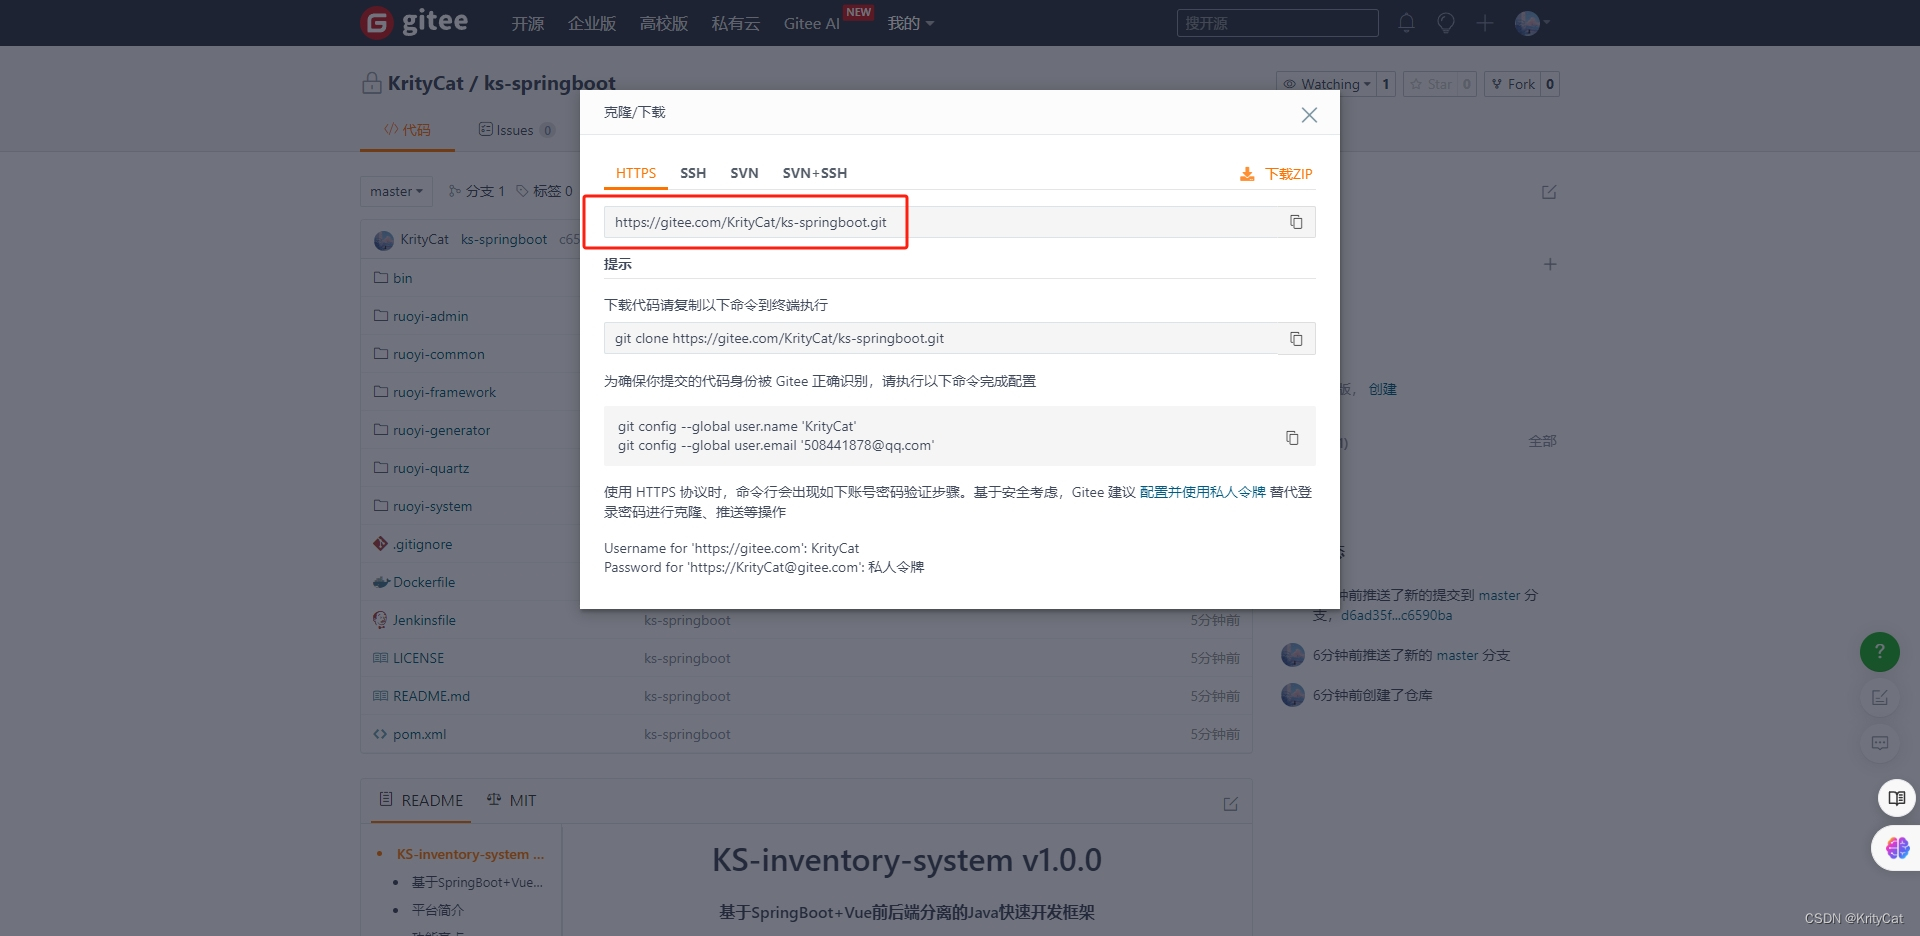1920x936 pixels.
Task: Click the edit icon beside repository intro
Action: point(1549,192)
